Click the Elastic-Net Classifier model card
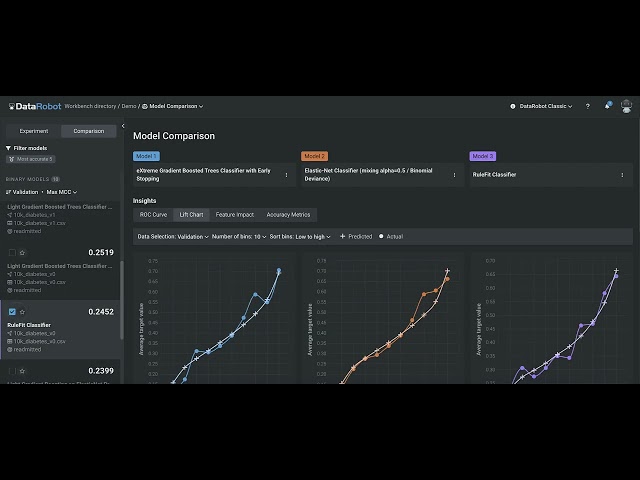The height and width of the screenshot is (480, 640). click(x=382, y=175)
